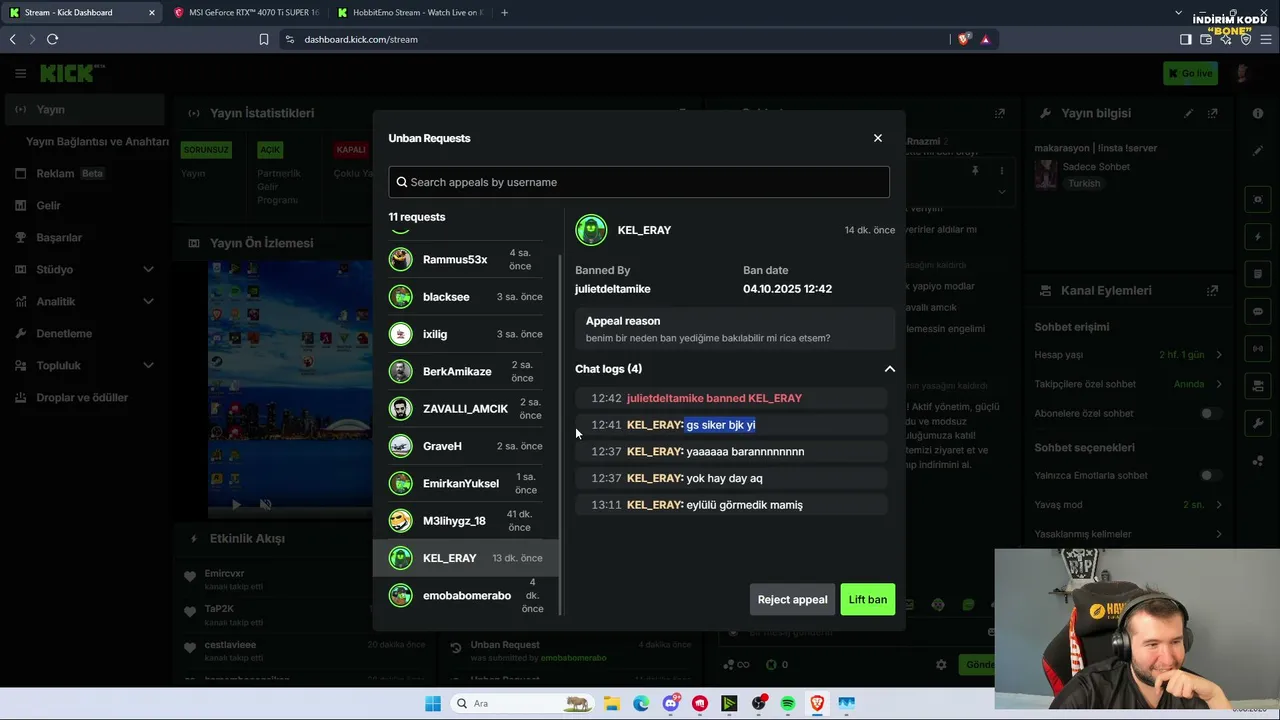Open the Yayın sidebar item
The height and width of the screenshot is (720, 1280).
point(84,109)
